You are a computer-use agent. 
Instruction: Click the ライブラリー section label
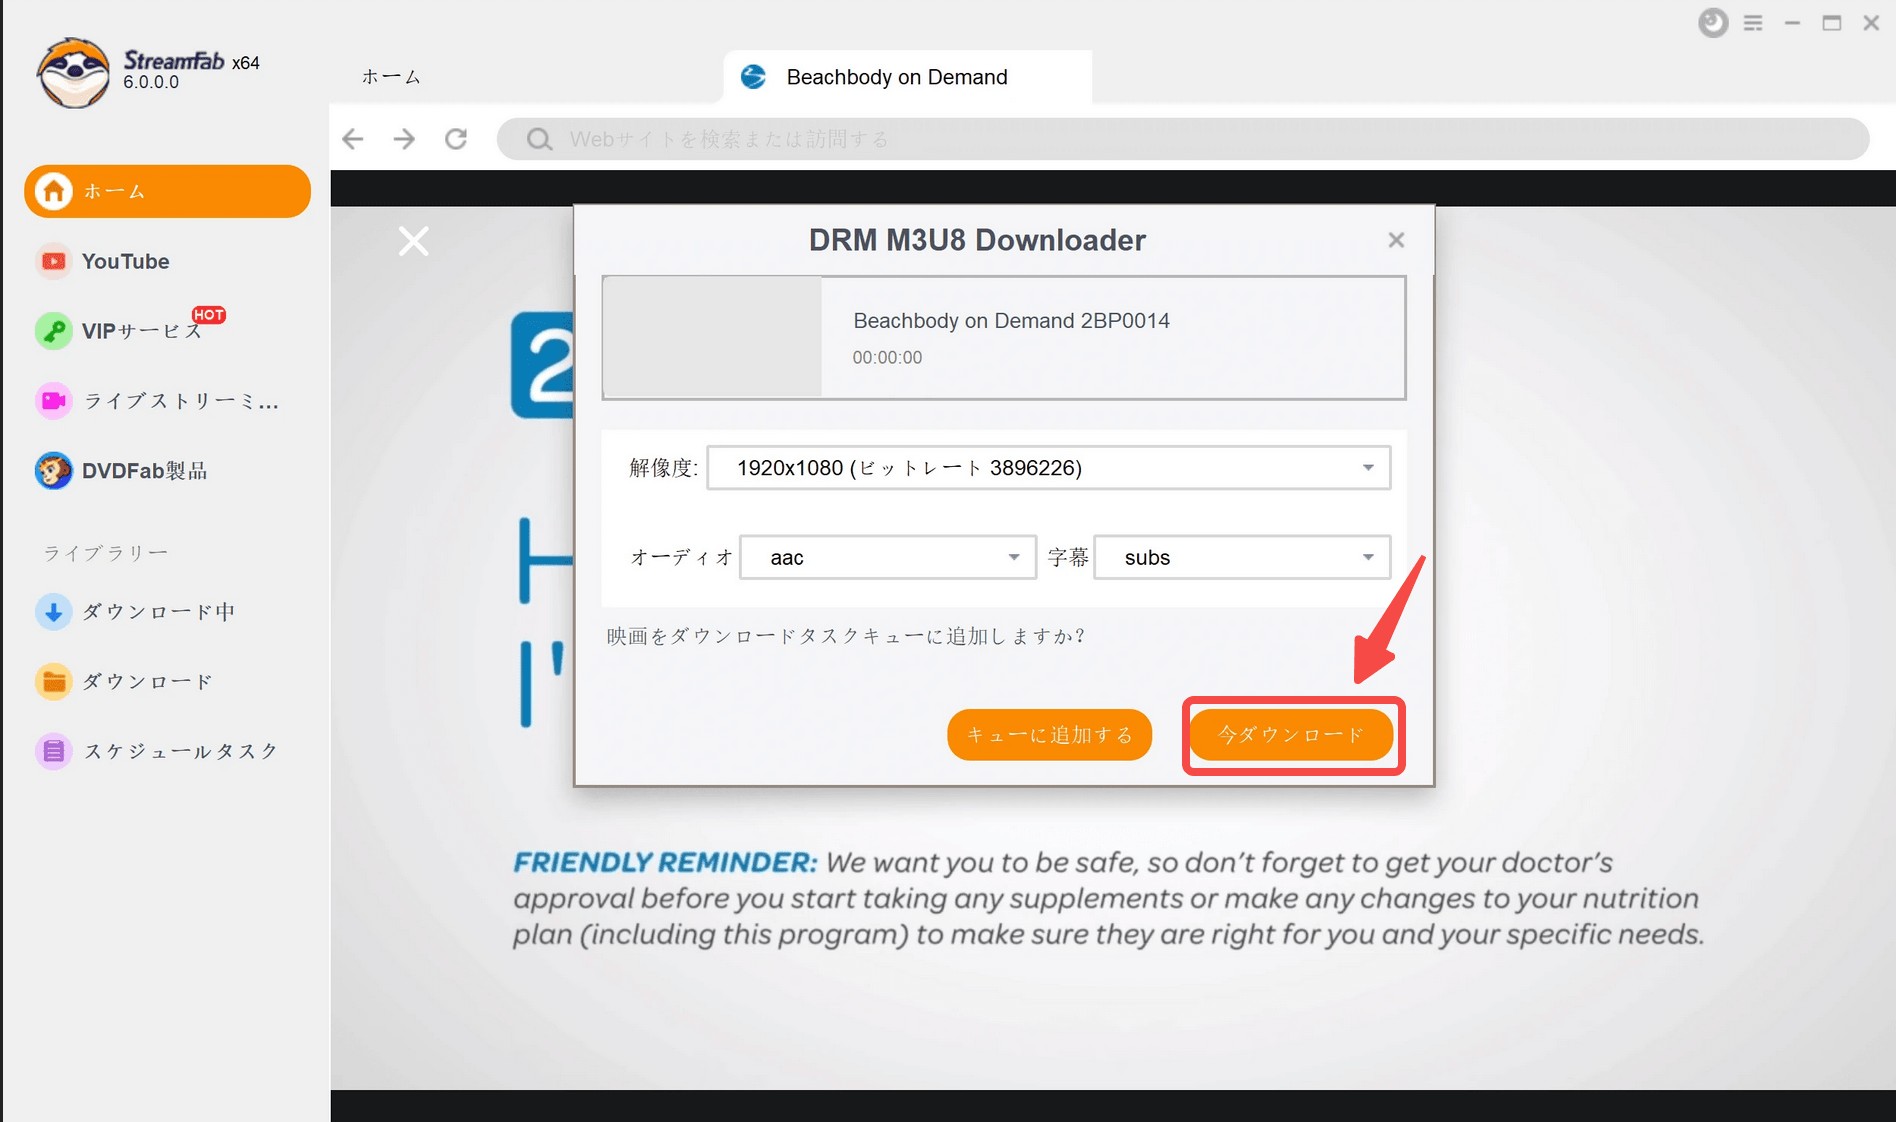click(105, 553)
